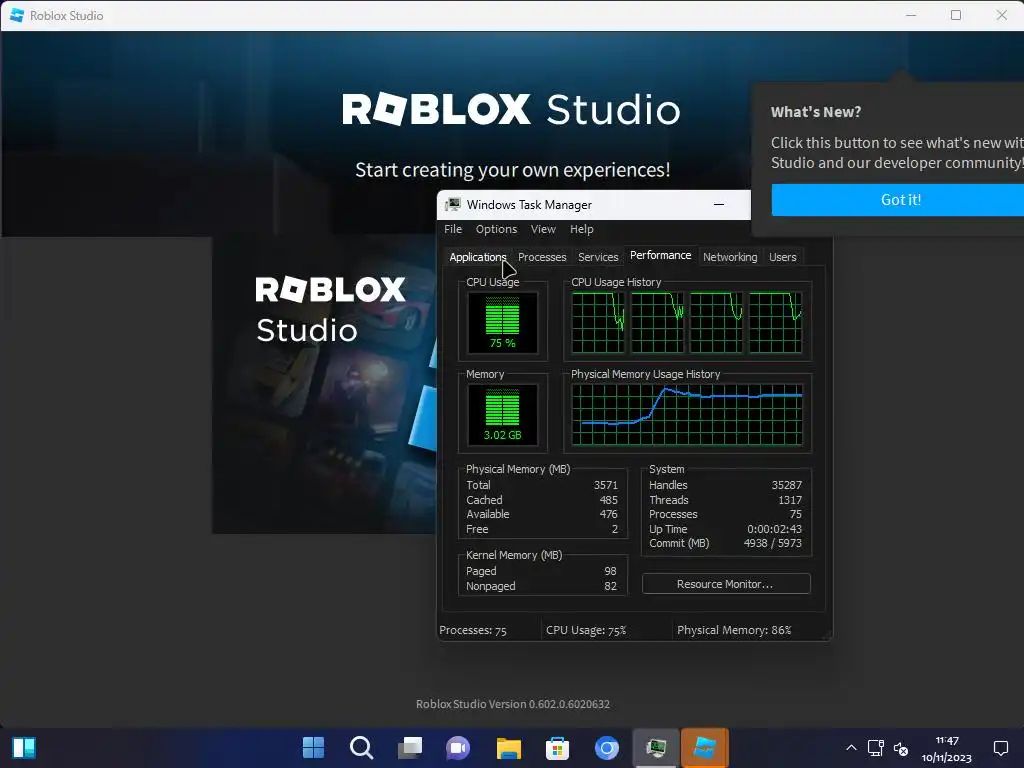
Task: Switch to the Processes tab
Action: coord(542,257)
